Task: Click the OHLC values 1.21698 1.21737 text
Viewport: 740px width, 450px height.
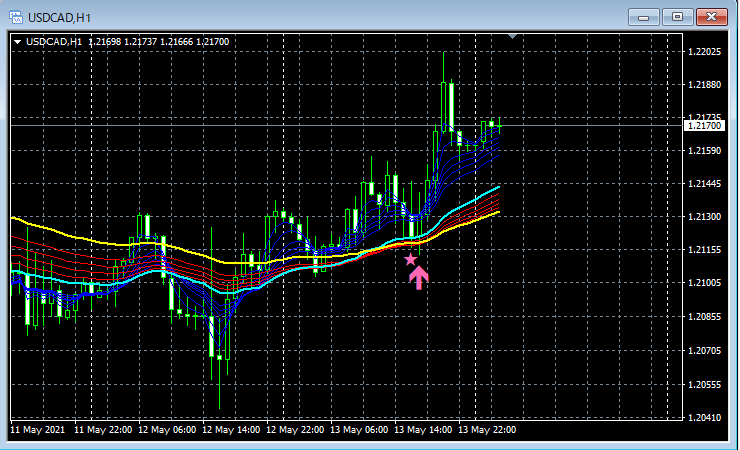Action: point(123,42)
